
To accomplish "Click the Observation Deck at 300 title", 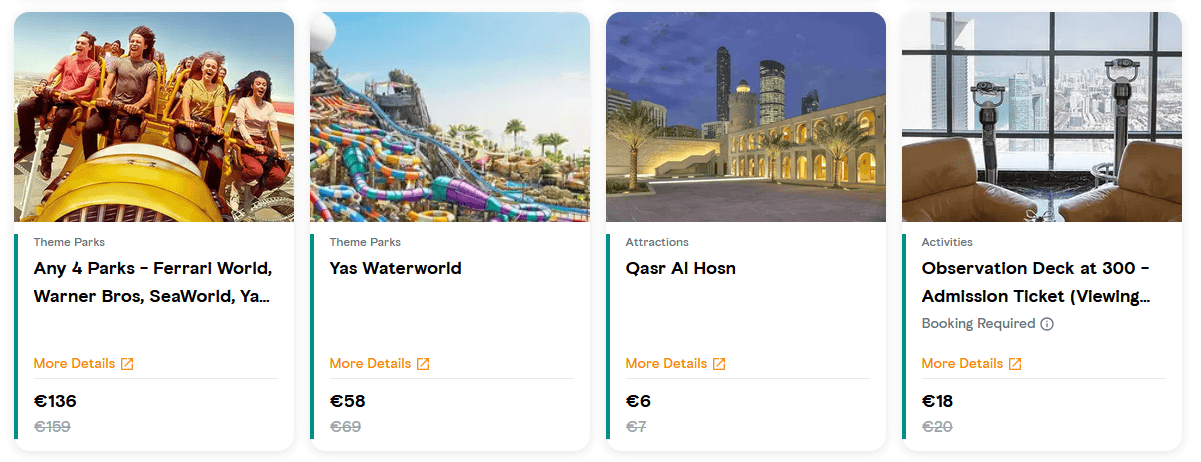I will pyautogui.click(x=1035, y=282).
